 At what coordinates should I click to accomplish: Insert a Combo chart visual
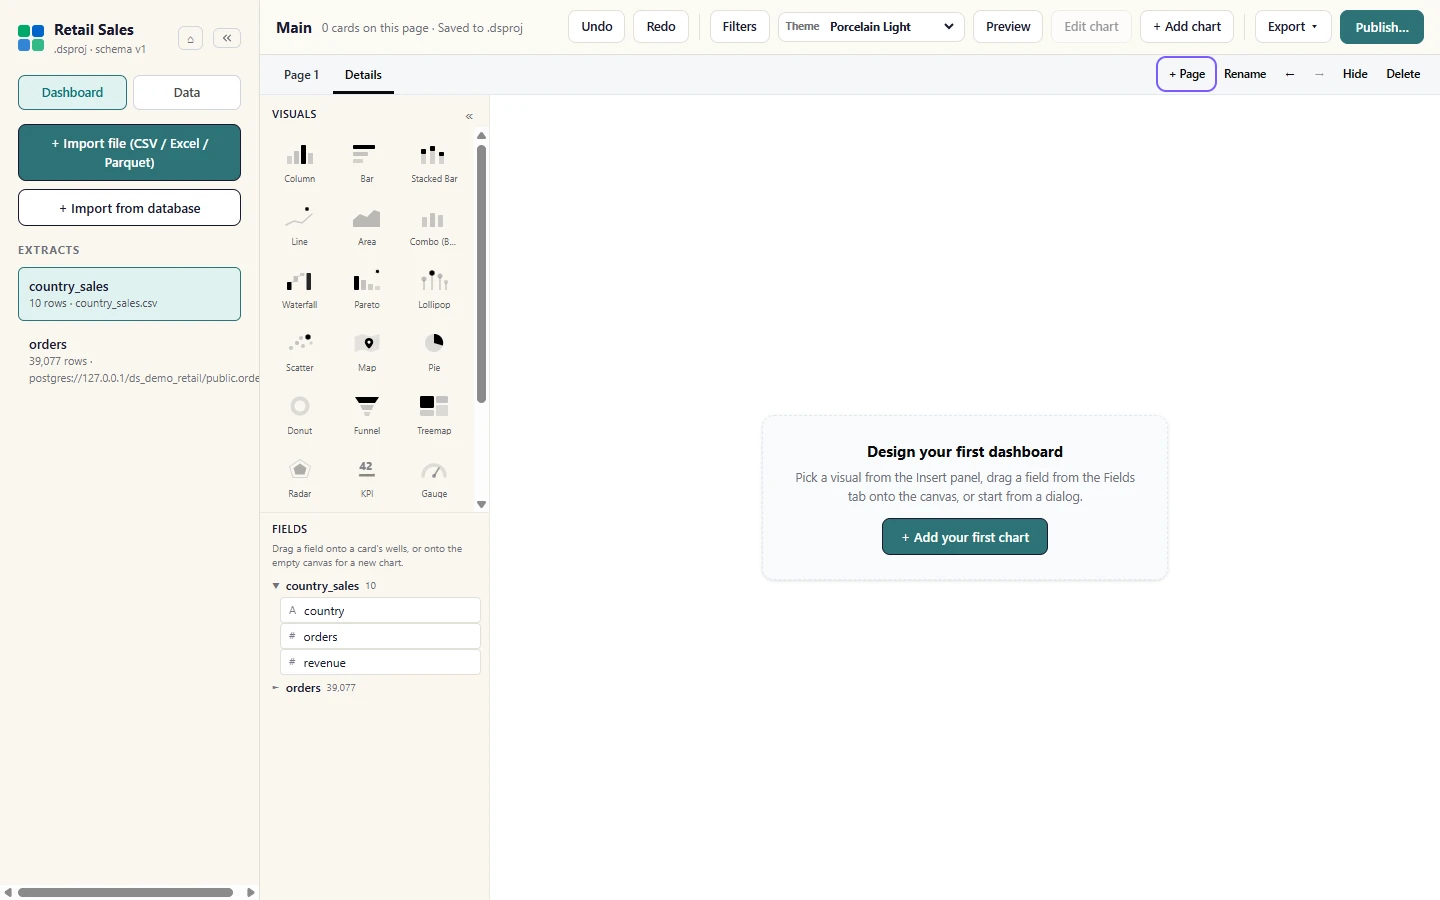[x=434, y=226]
